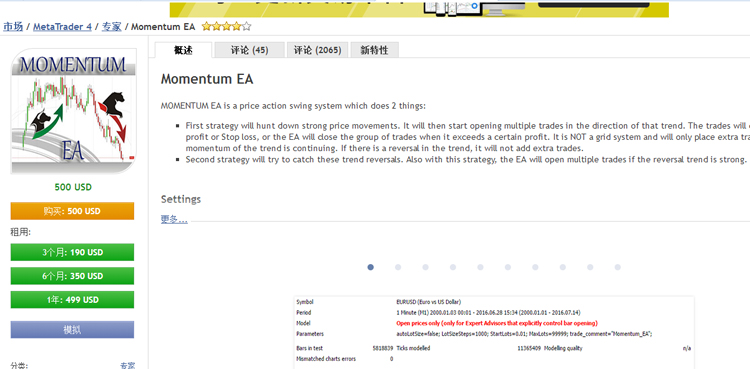The width and height of the screenshot is (750, 369).
Task: Select the last carousel dot indicator
Action: (618, 267)
